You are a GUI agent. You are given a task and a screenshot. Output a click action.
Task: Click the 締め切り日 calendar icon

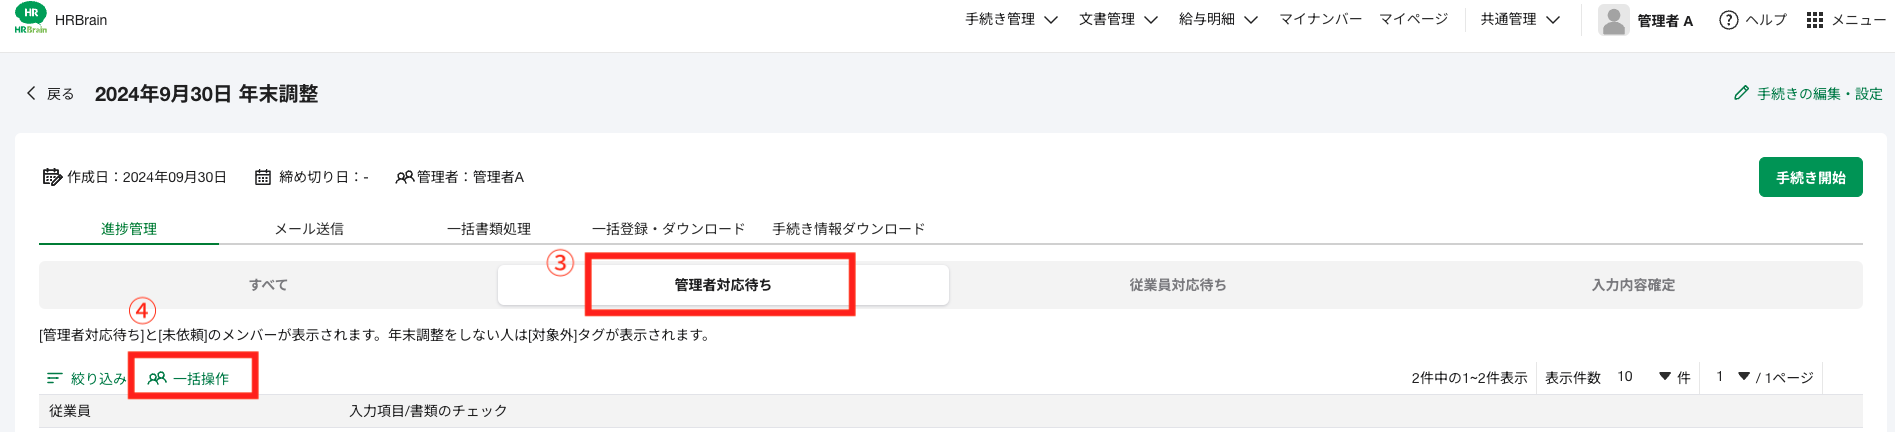pos(263,177)
